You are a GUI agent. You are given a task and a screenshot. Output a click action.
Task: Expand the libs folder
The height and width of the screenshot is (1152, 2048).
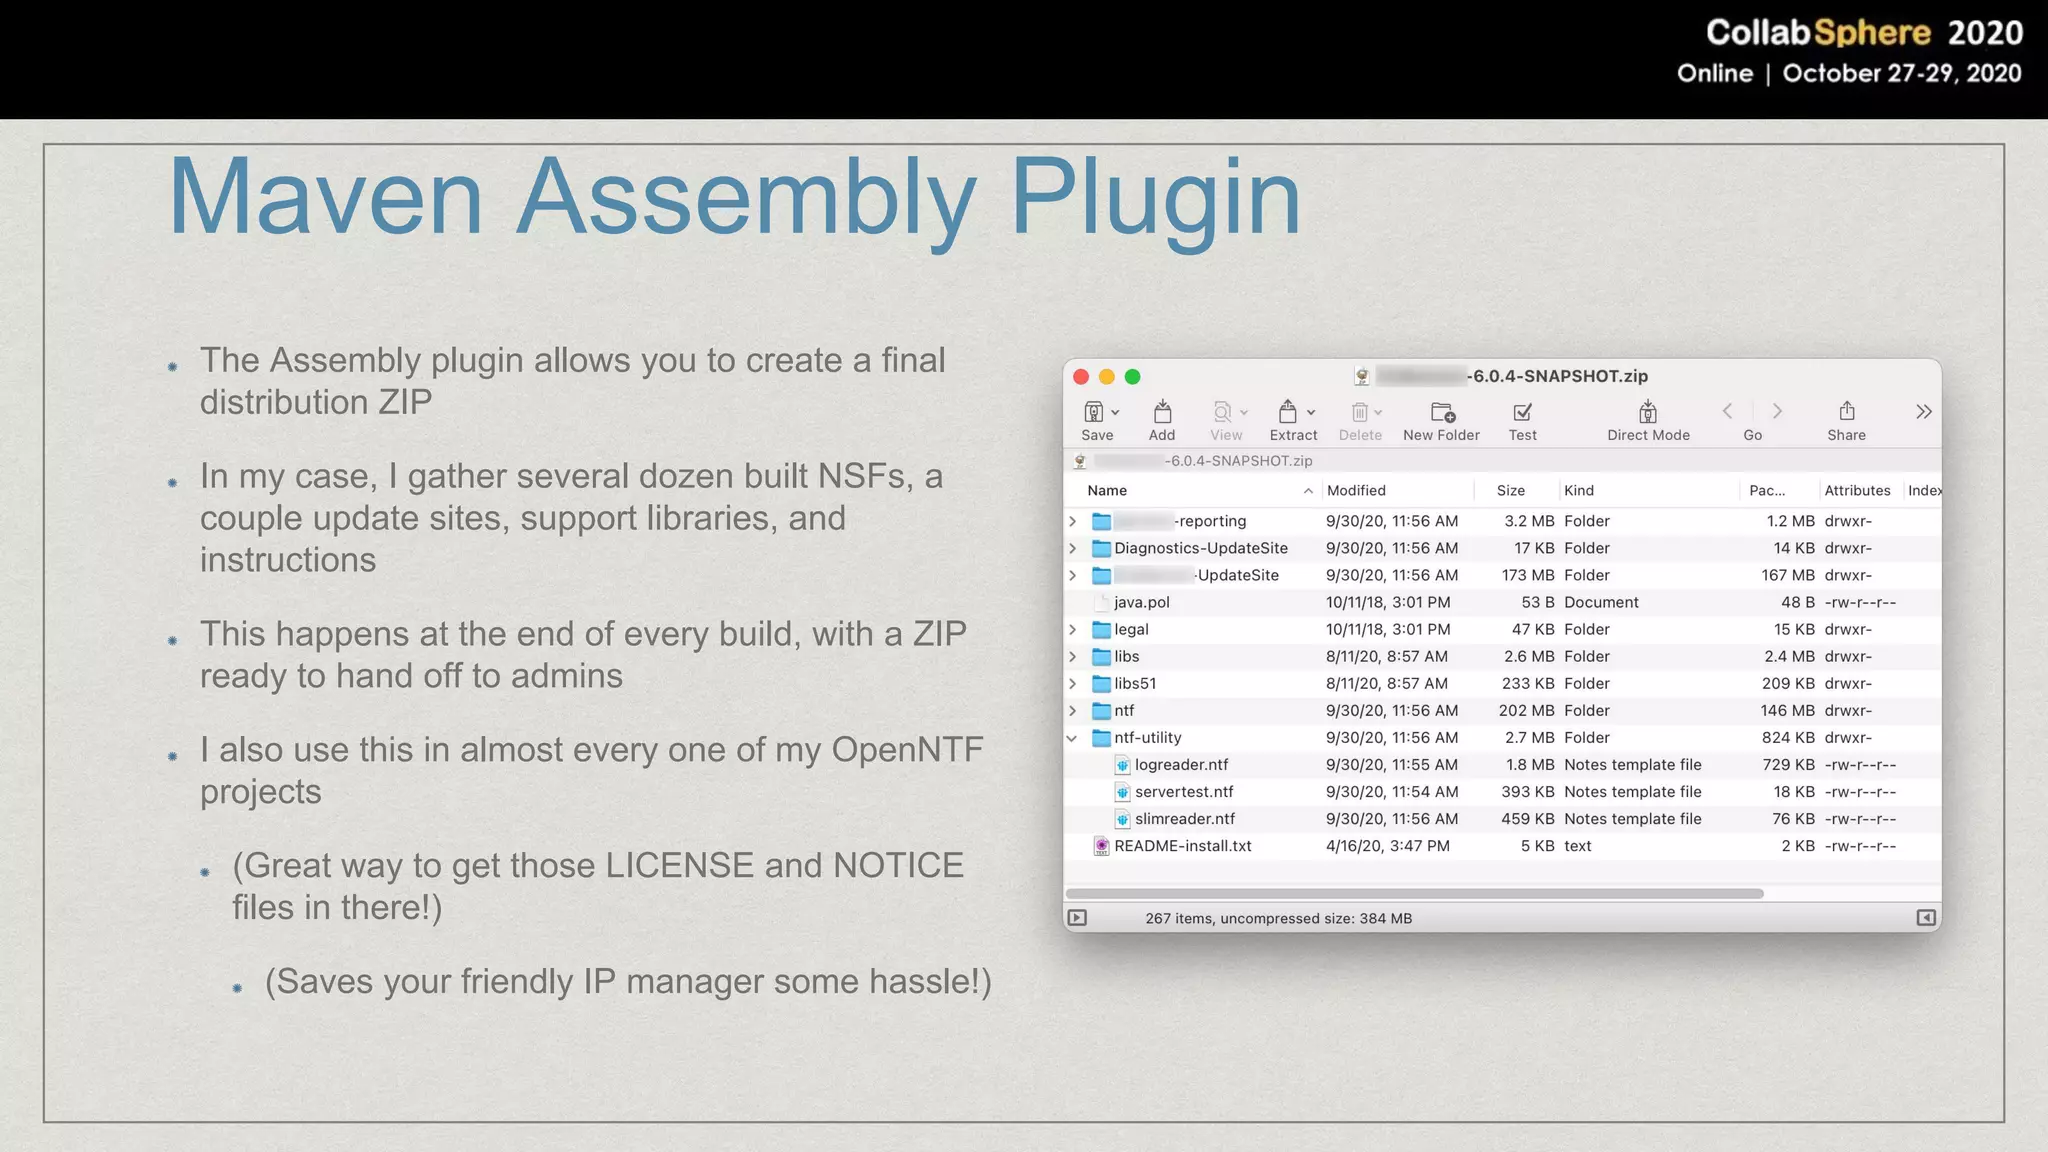(1073, 656)
